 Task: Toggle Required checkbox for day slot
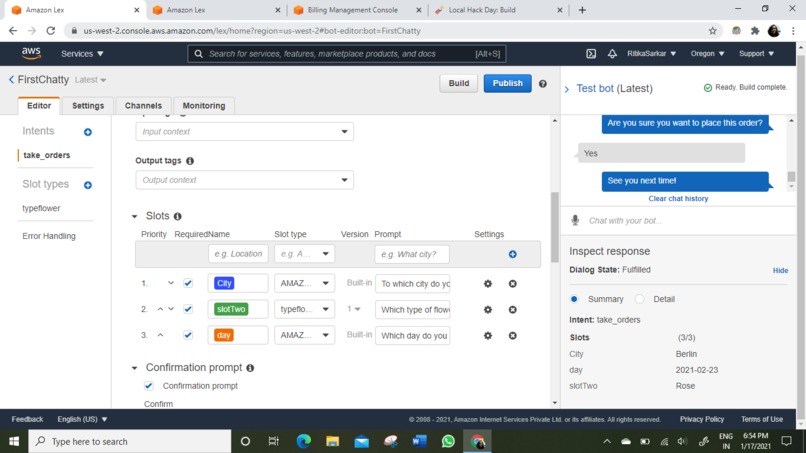coord(188,335)
